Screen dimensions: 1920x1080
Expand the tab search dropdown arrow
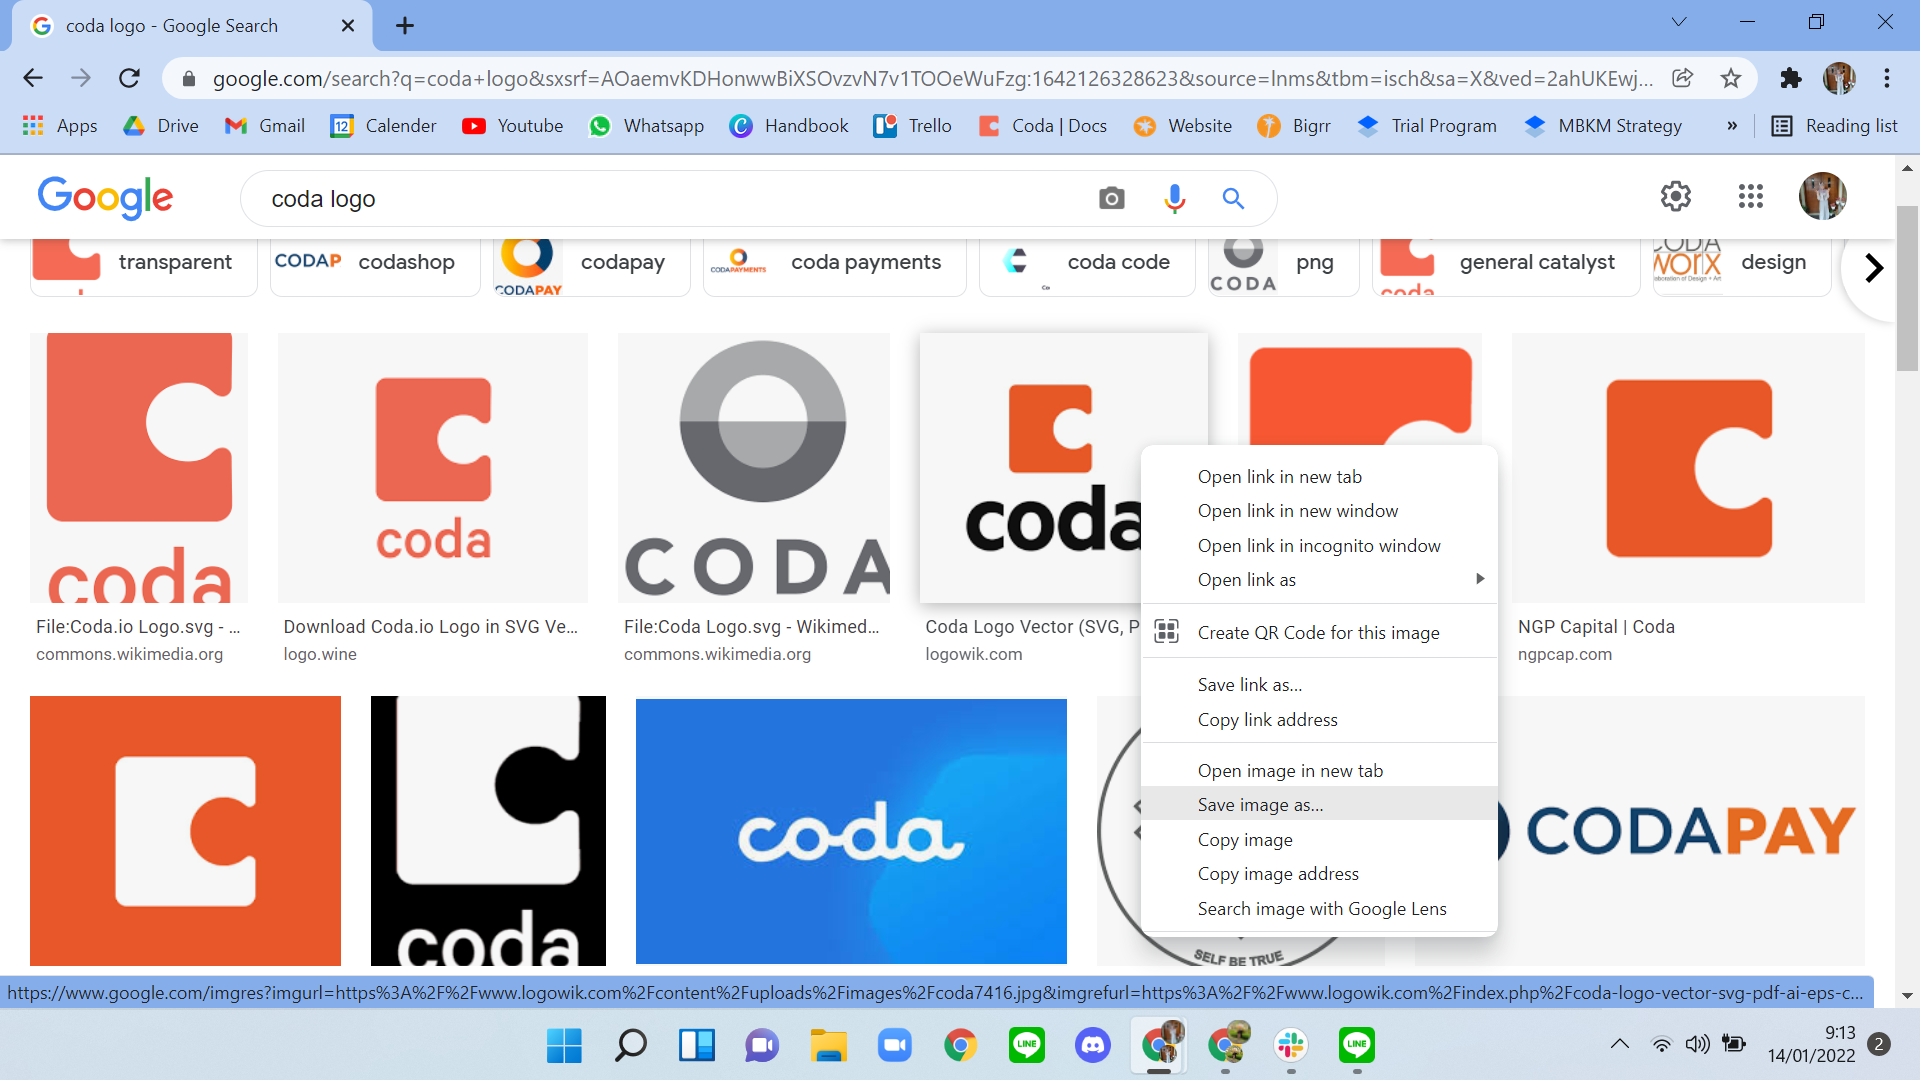click(1679, 22)
